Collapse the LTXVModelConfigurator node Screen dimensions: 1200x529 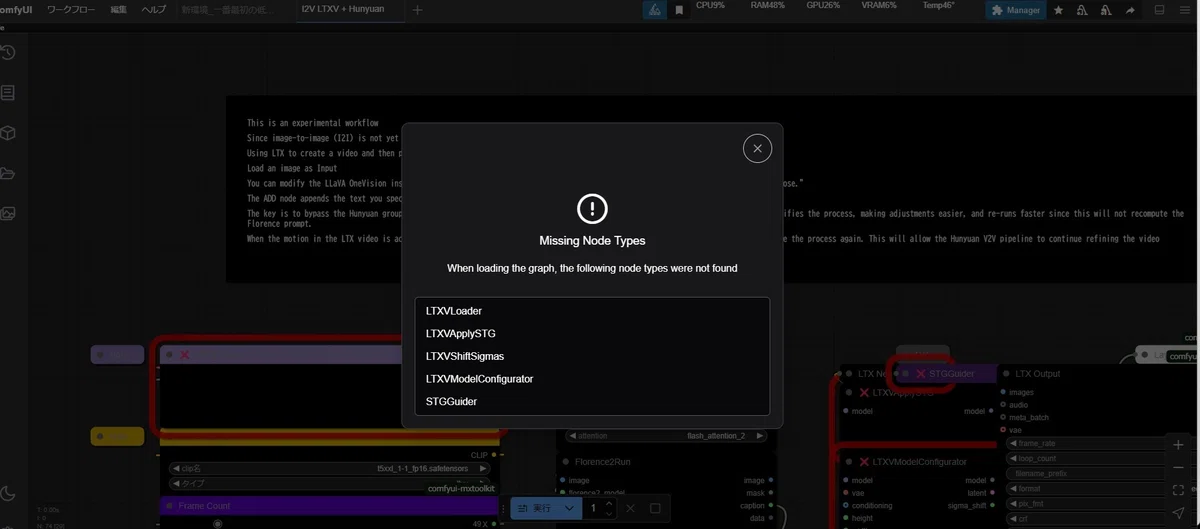pyautogui.click(x=847, y=462)
